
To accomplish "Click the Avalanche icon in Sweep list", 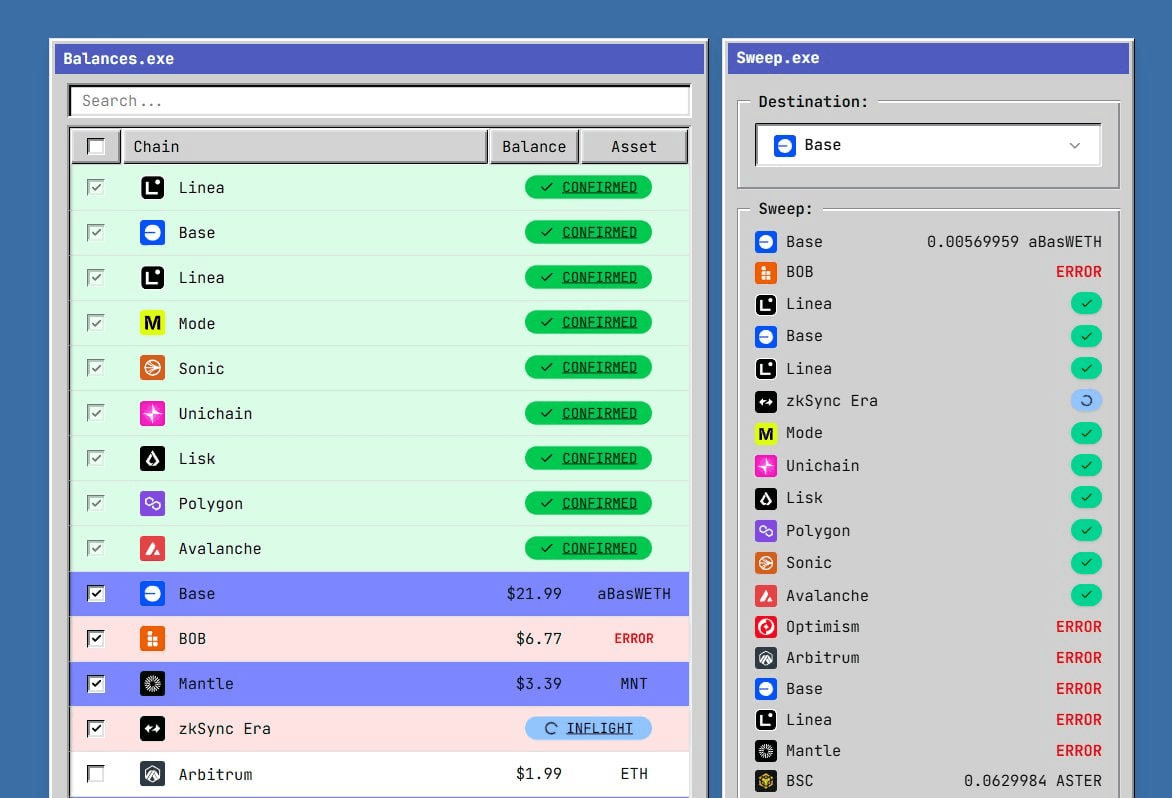I will coord(766,595).
